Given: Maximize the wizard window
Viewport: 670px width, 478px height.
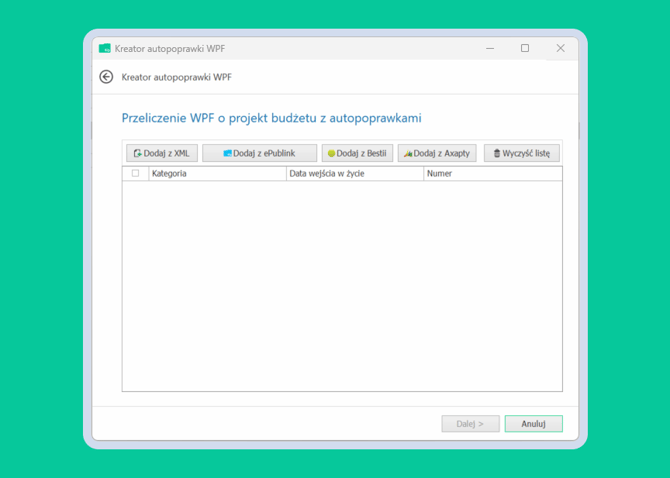Looking at the screenshot, I should coord(525,48).
